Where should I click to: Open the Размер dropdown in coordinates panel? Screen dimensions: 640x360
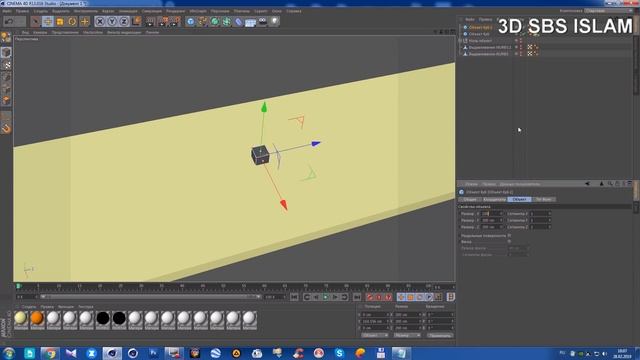click(x=407, y=335)
